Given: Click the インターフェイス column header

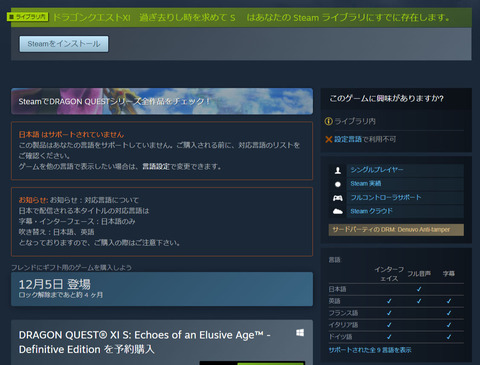Looking at the screenshot, I should coord(389,274).
